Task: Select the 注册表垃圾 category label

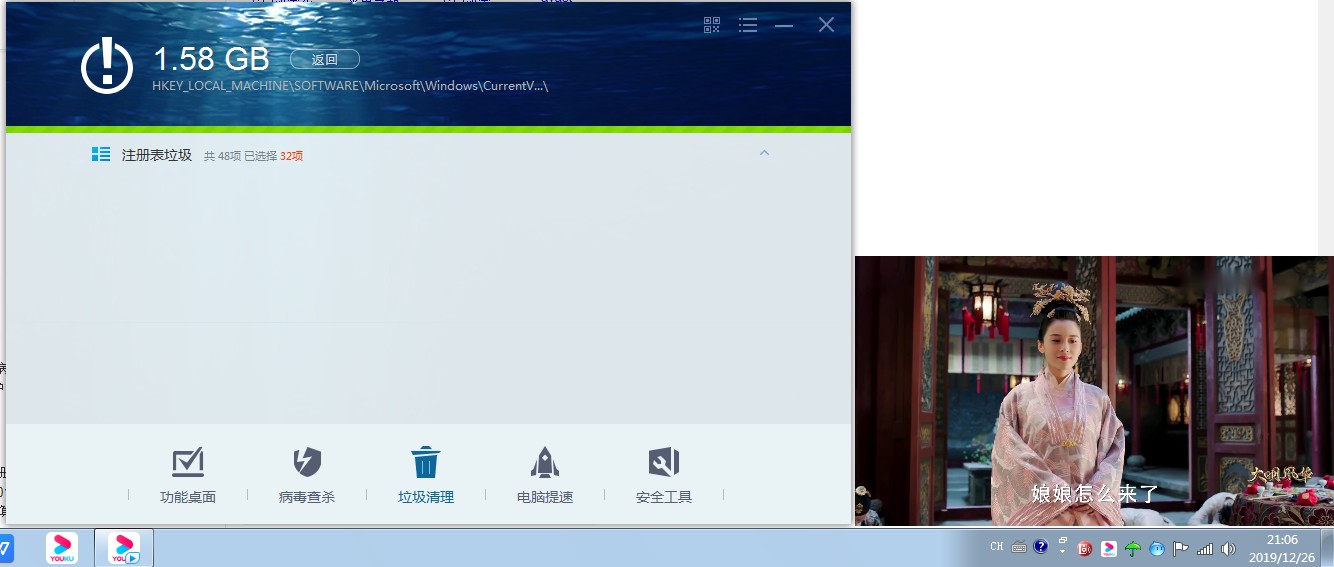Action: pyautogui.click(x=157, y=155)
